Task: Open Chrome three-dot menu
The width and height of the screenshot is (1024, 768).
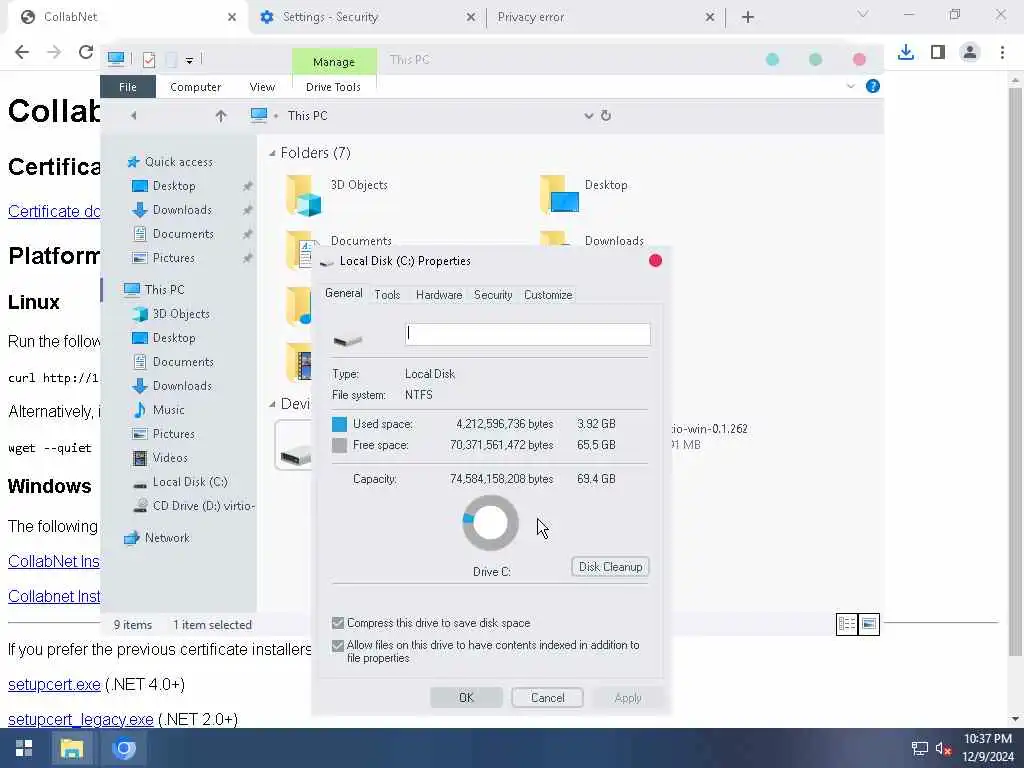Action: click(1002, 52)
